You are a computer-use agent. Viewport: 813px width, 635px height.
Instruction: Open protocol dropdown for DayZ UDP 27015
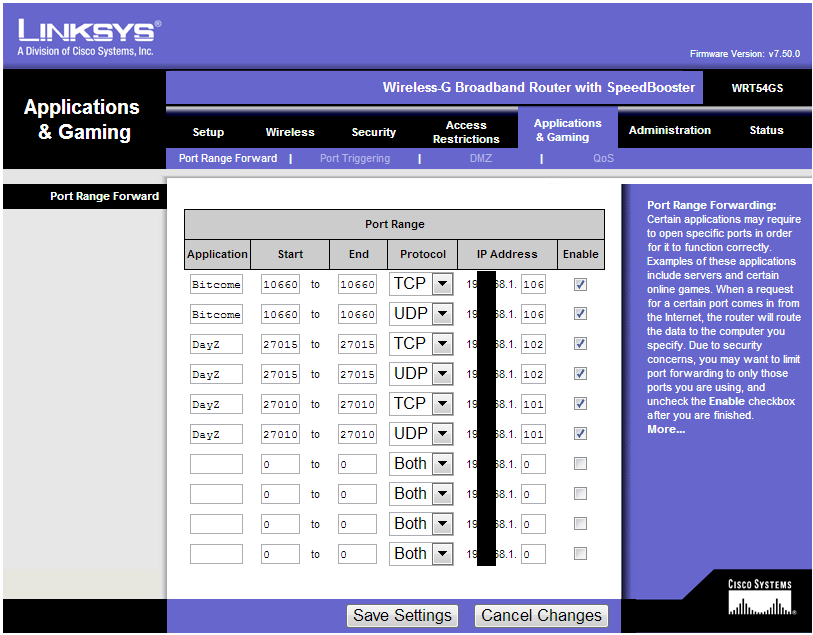(x=421, y=374)
